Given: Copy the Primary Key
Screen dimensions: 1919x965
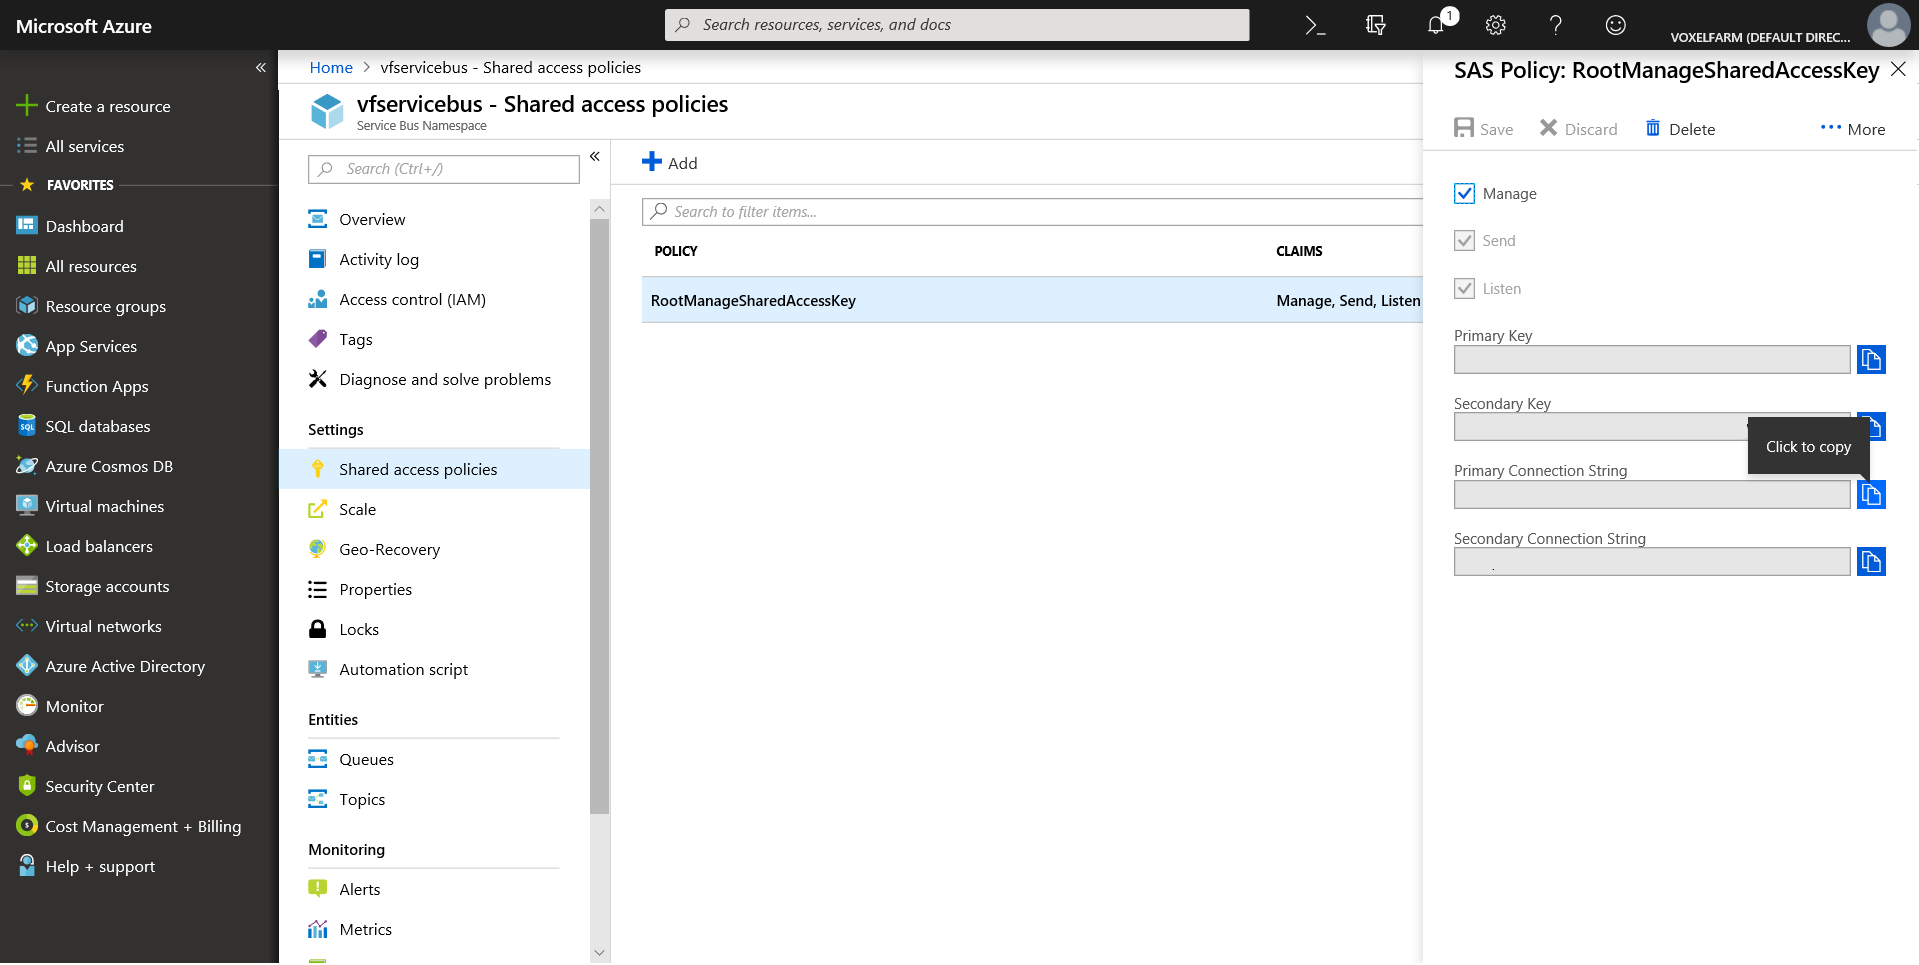Looking at the screenshot, I should pyautogui.click(x=1871, y=359).
